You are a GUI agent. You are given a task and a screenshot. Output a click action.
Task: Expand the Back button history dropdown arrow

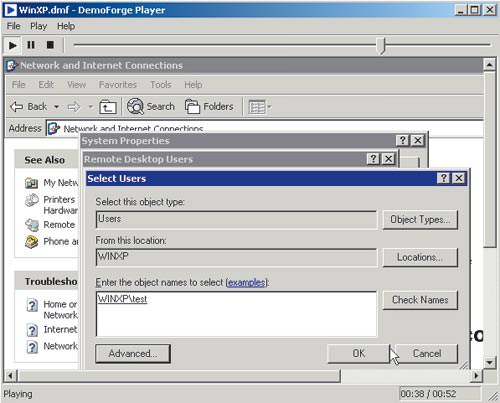click(57, 107)
